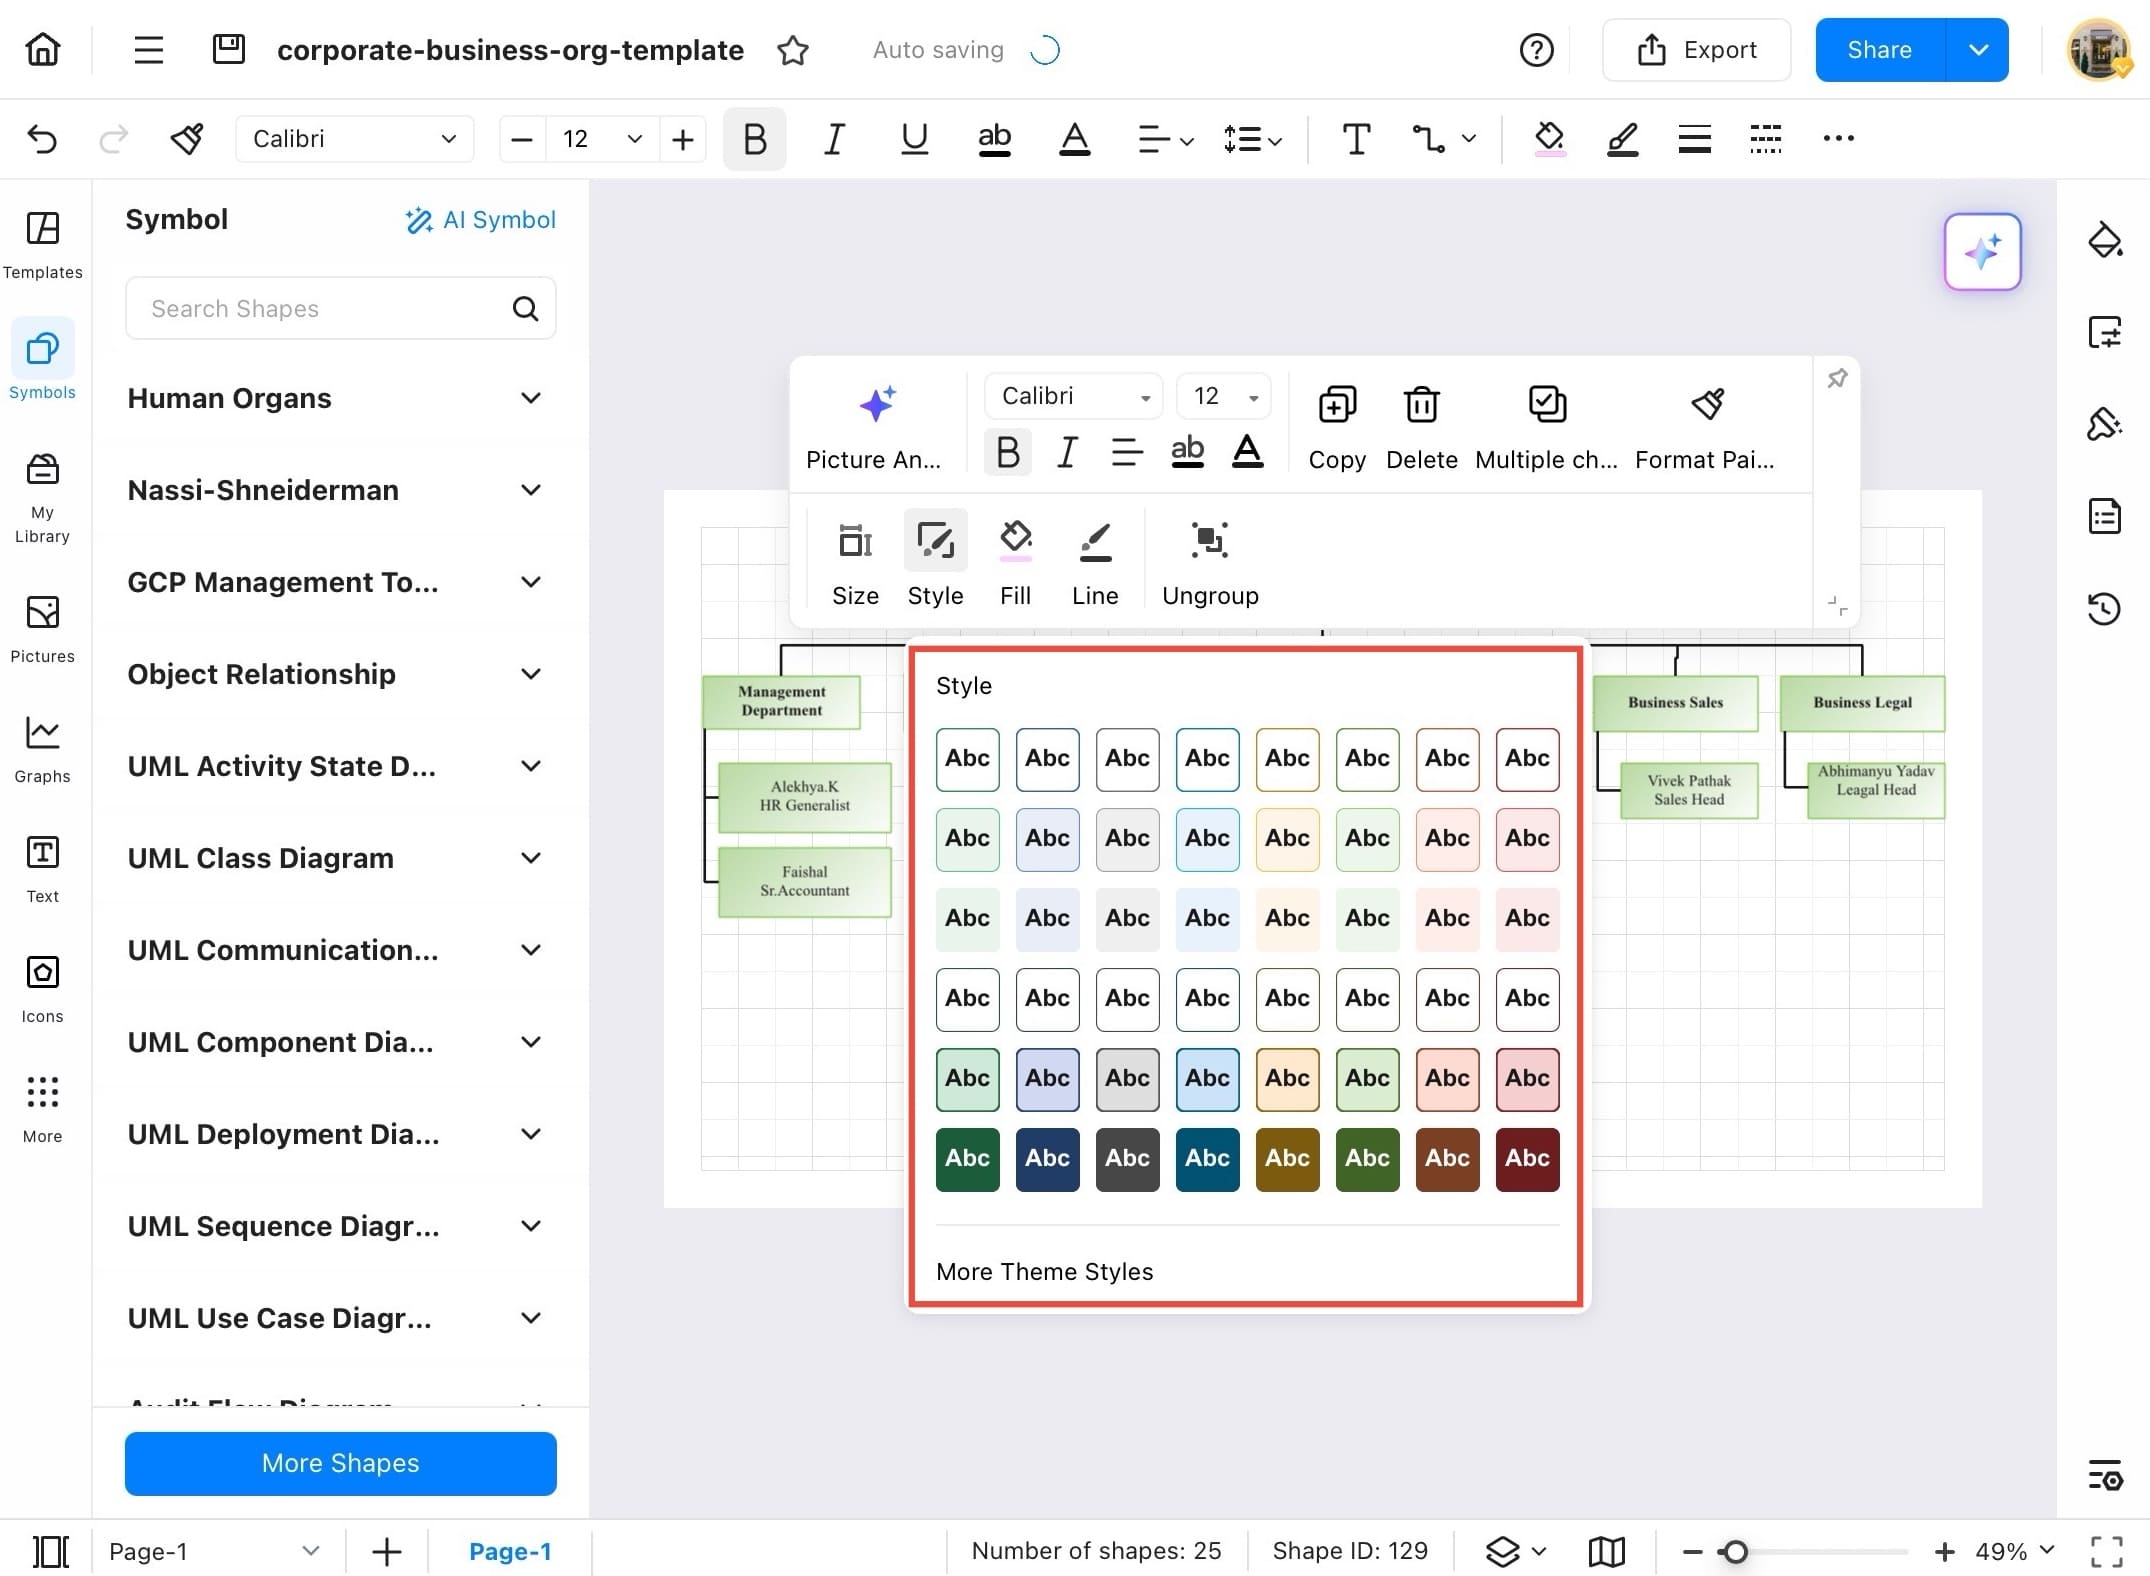Toggle underline formatting
The width and height of the screenshot is (2150, 1576).
point(913,139)
